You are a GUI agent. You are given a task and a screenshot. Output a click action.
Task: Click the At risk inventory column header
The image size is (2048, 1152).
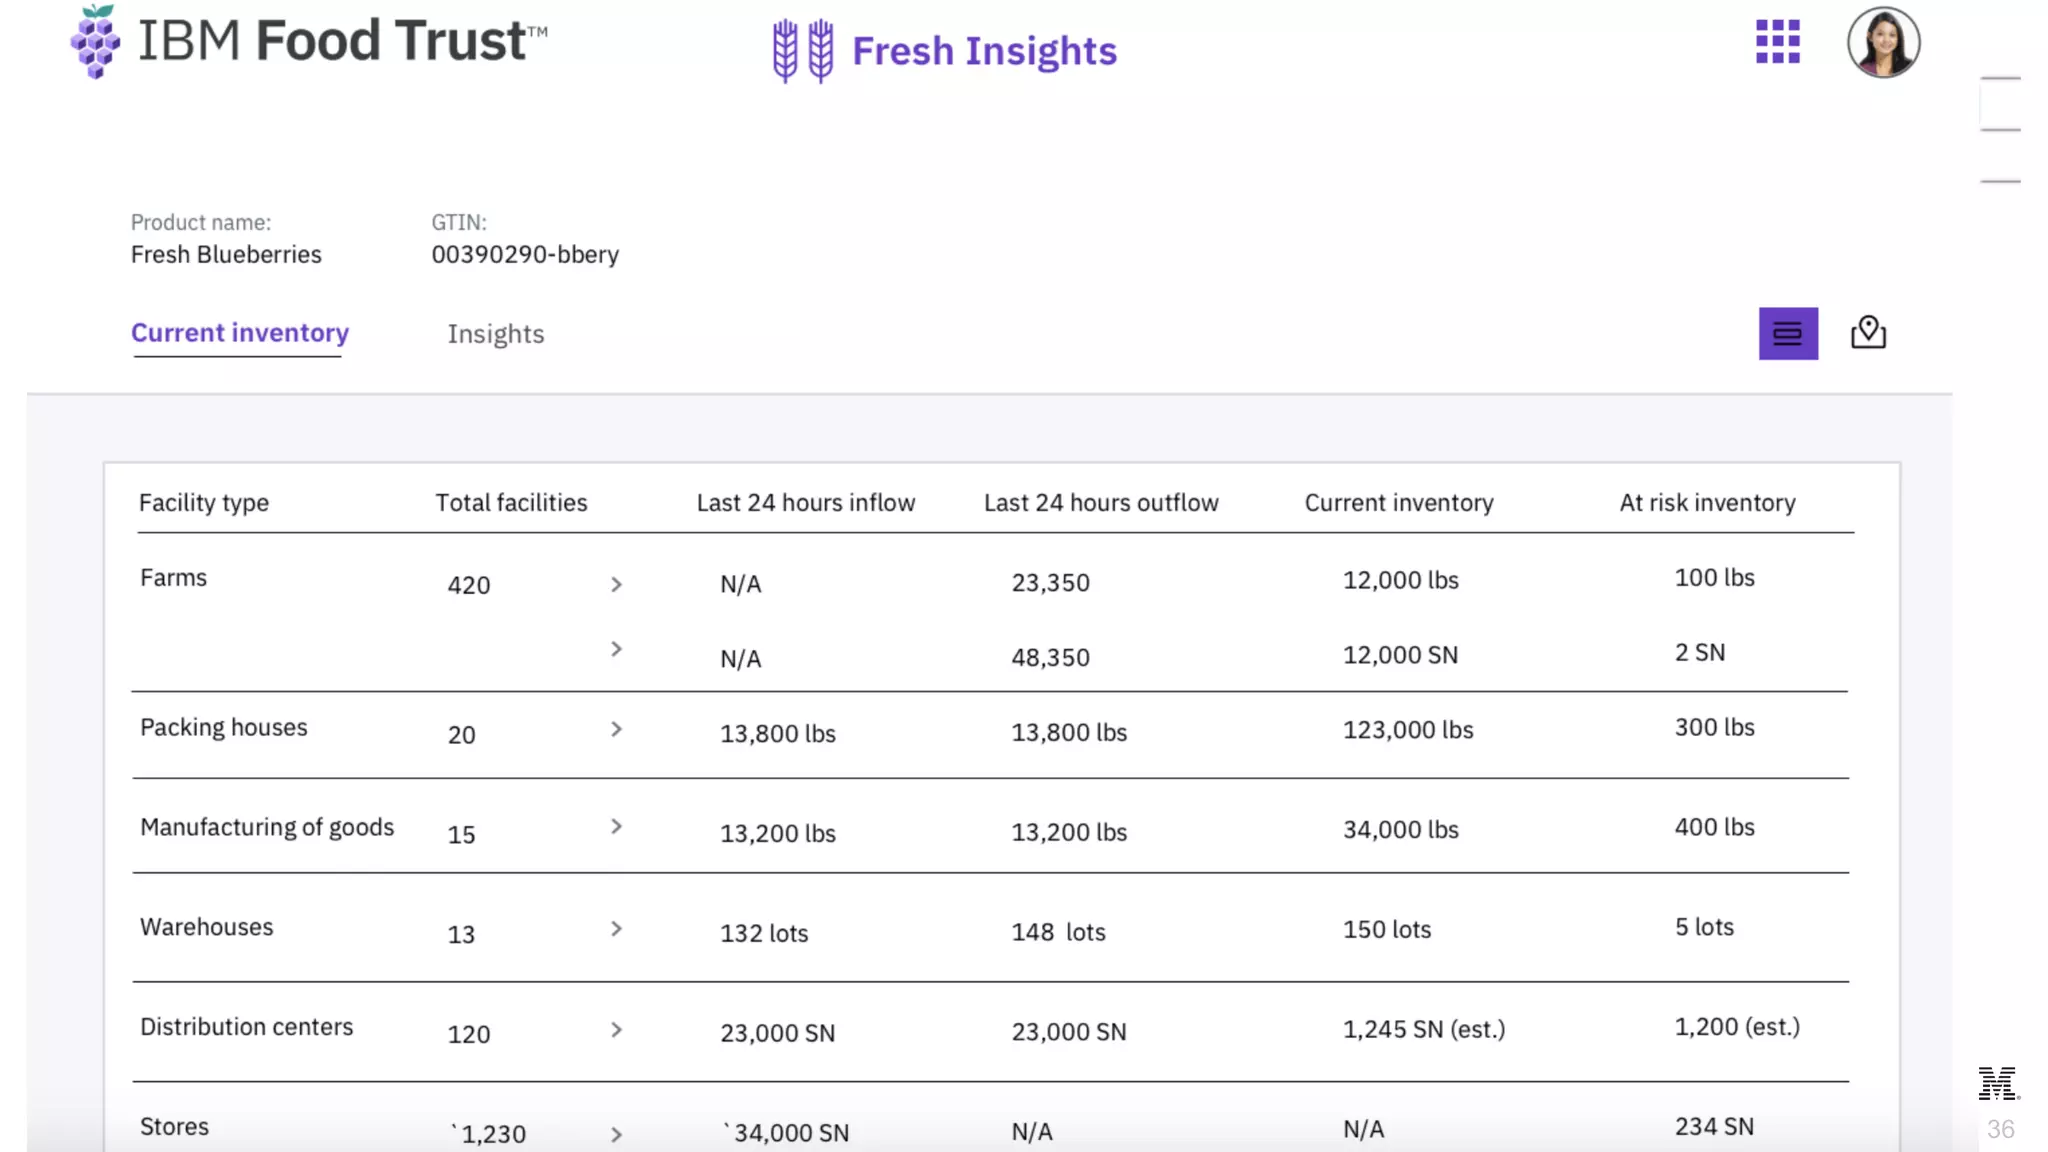(1707, 503)
